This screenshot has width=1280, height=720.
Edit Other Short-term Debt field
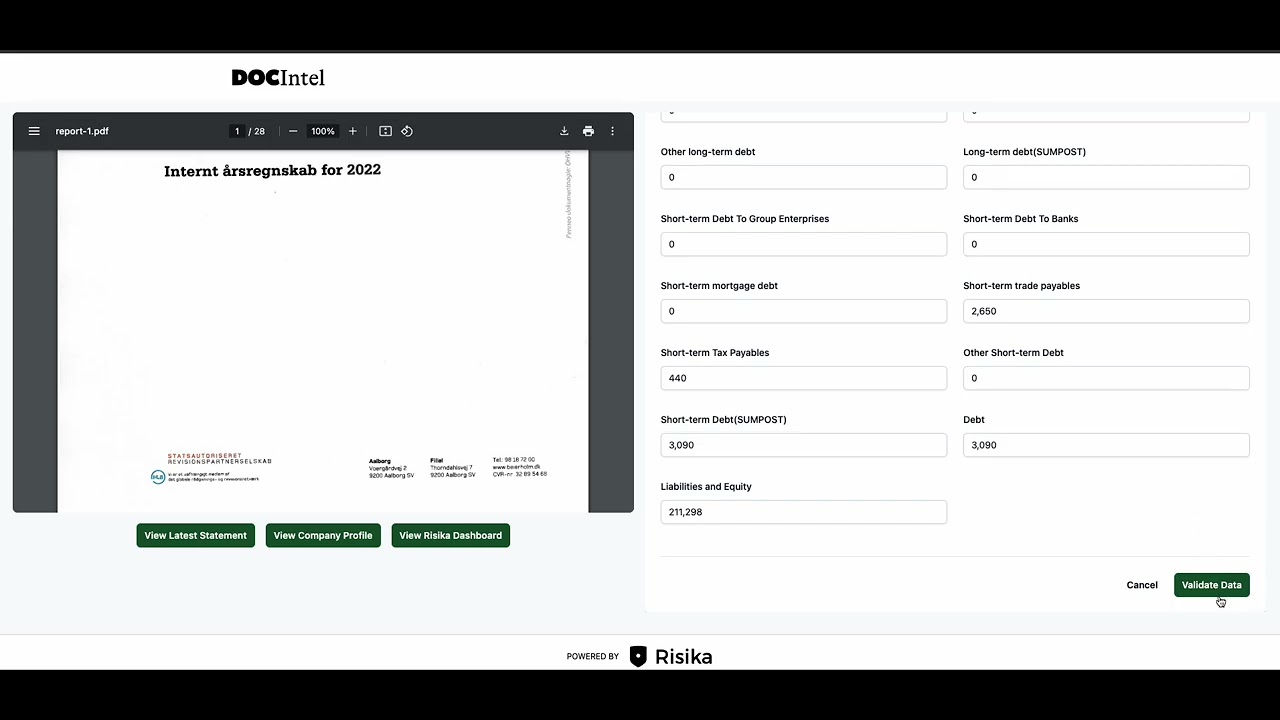coord(1106,378)
